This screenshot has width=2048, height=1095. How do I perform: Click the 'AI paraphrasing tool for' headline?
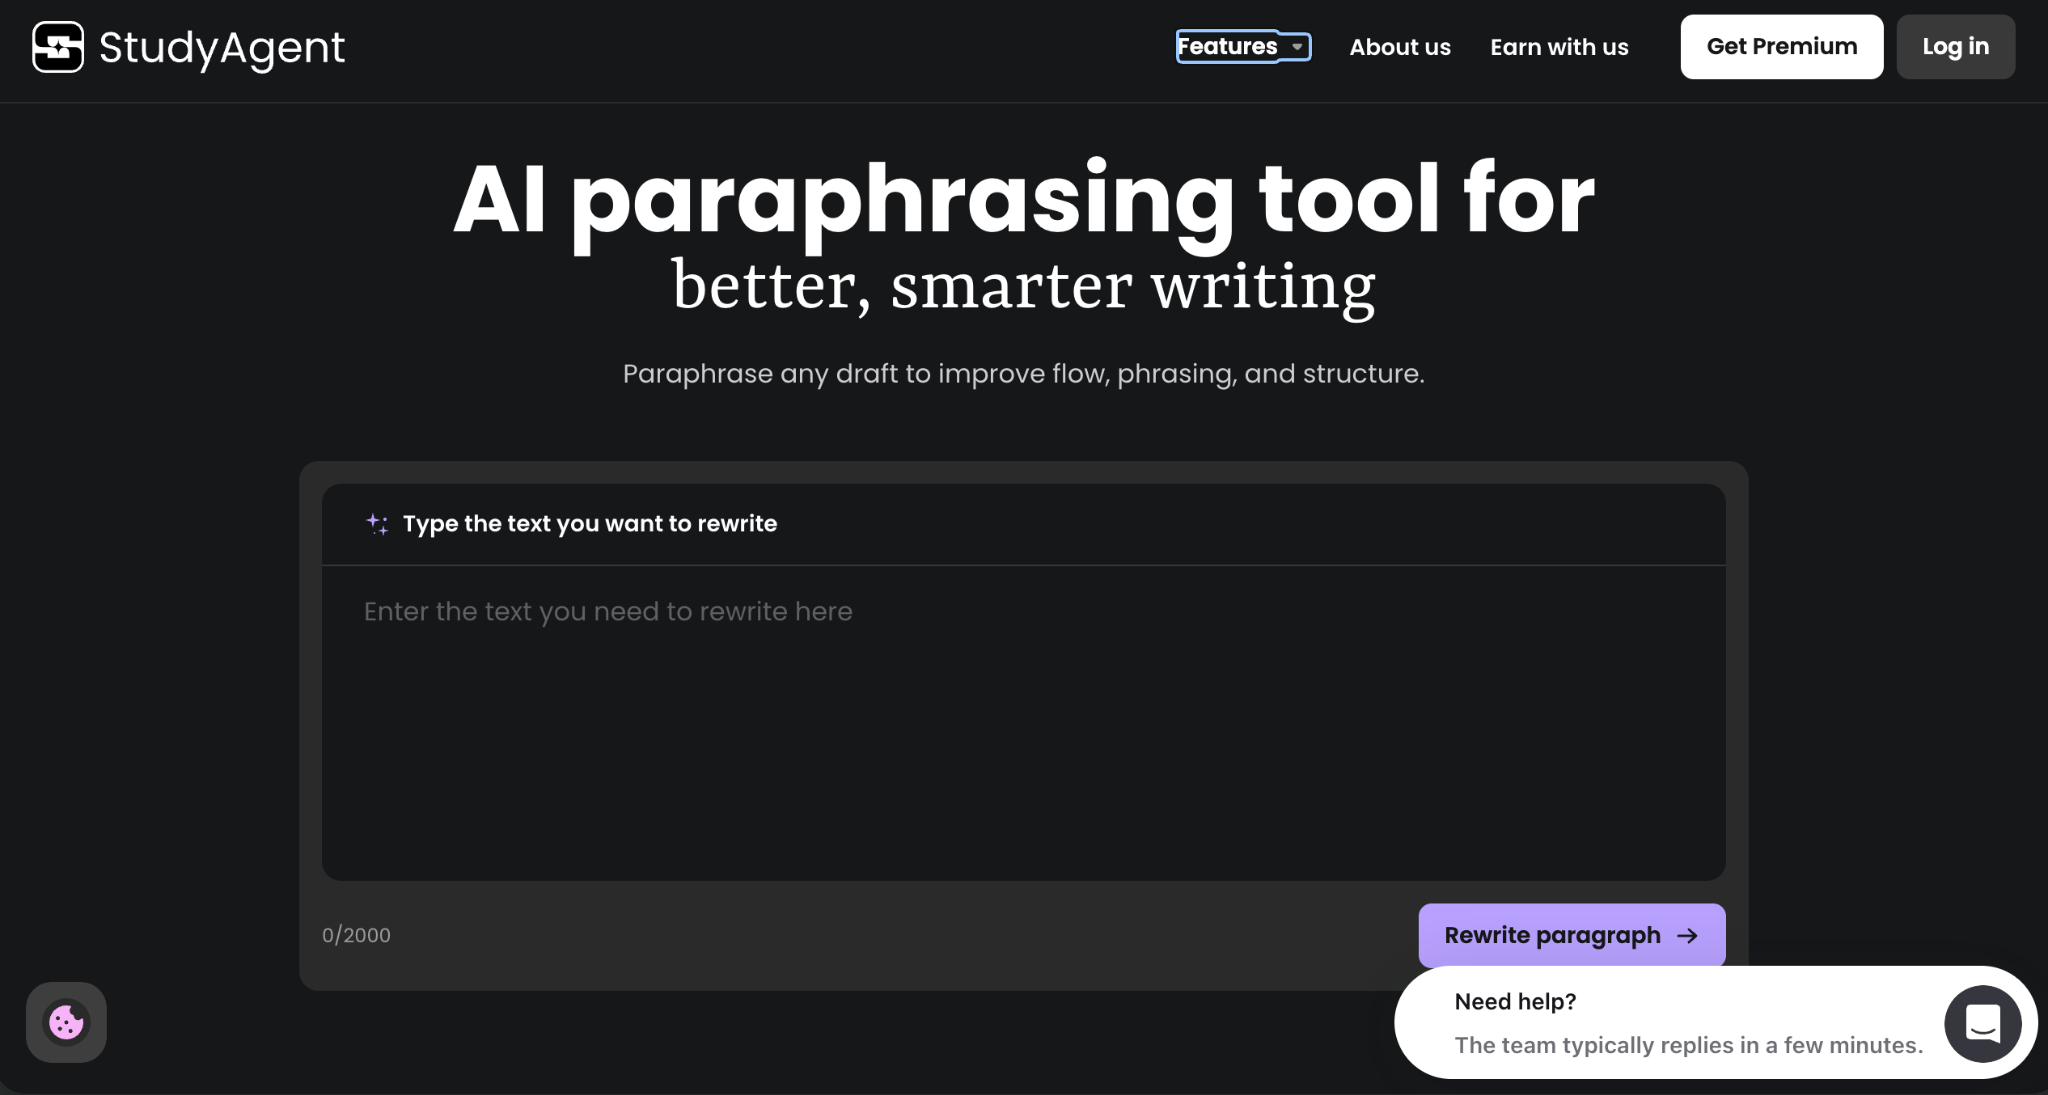coord(1022,199)
